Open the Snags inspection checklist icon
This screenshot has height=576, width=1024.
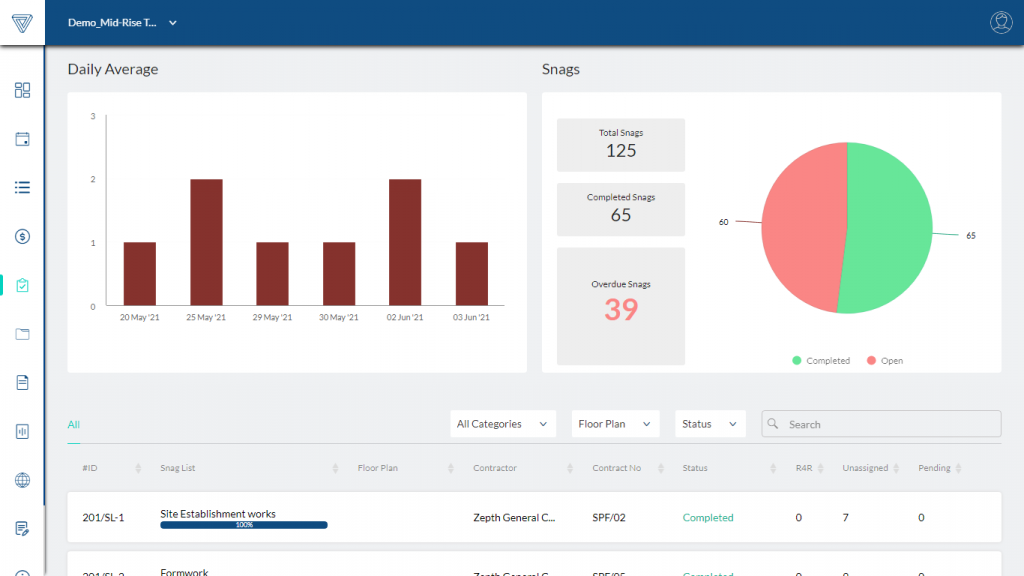pos(22,285)
